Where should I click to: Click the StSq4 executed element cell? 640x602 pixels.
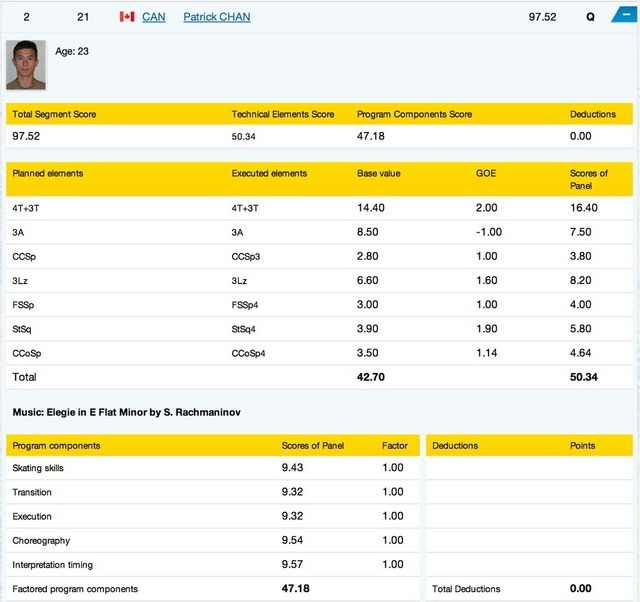click(244, 328)
